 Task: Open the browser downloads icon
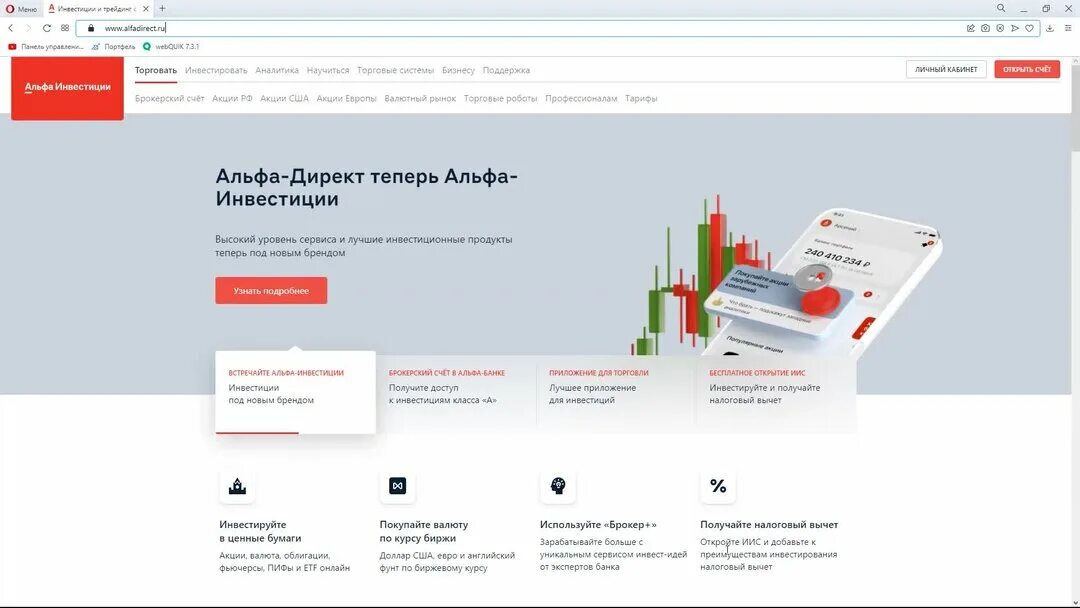(1050, 28)
